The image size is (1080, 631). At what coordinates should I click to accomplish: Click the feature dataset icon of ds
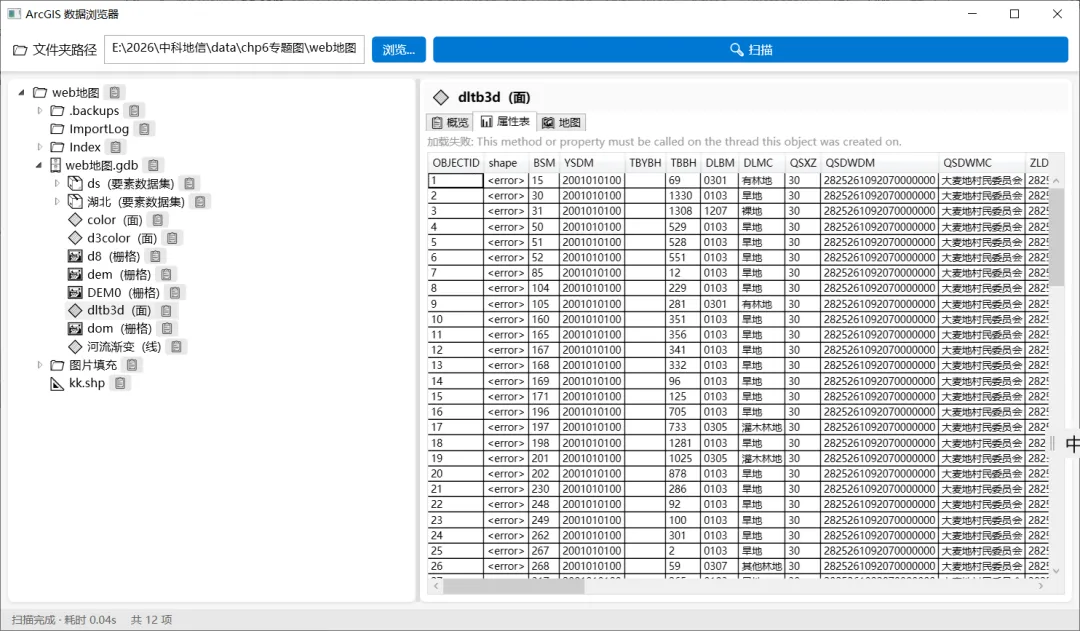75,183
